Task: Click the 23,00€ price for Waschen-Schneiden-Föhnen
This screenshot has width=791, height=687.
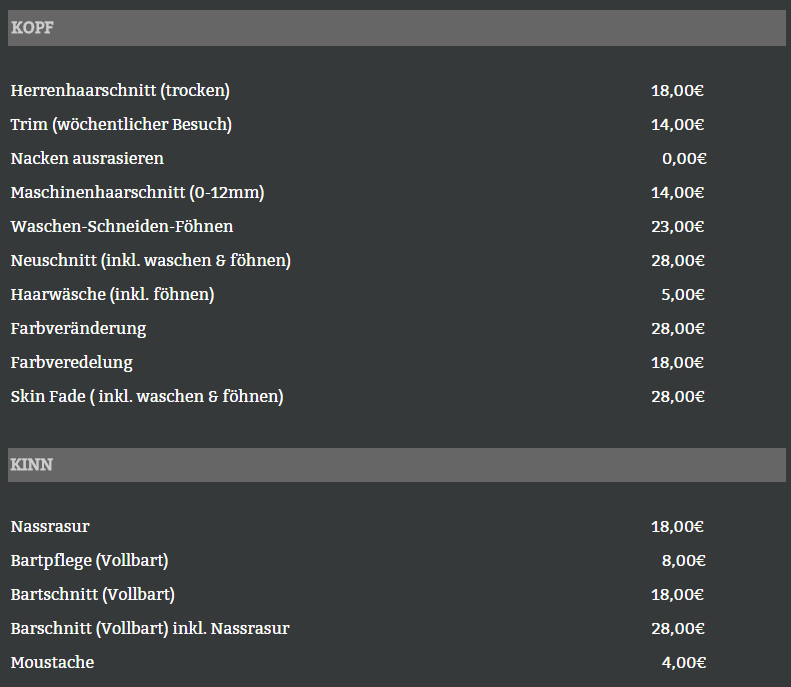Action: click(678, 227)
